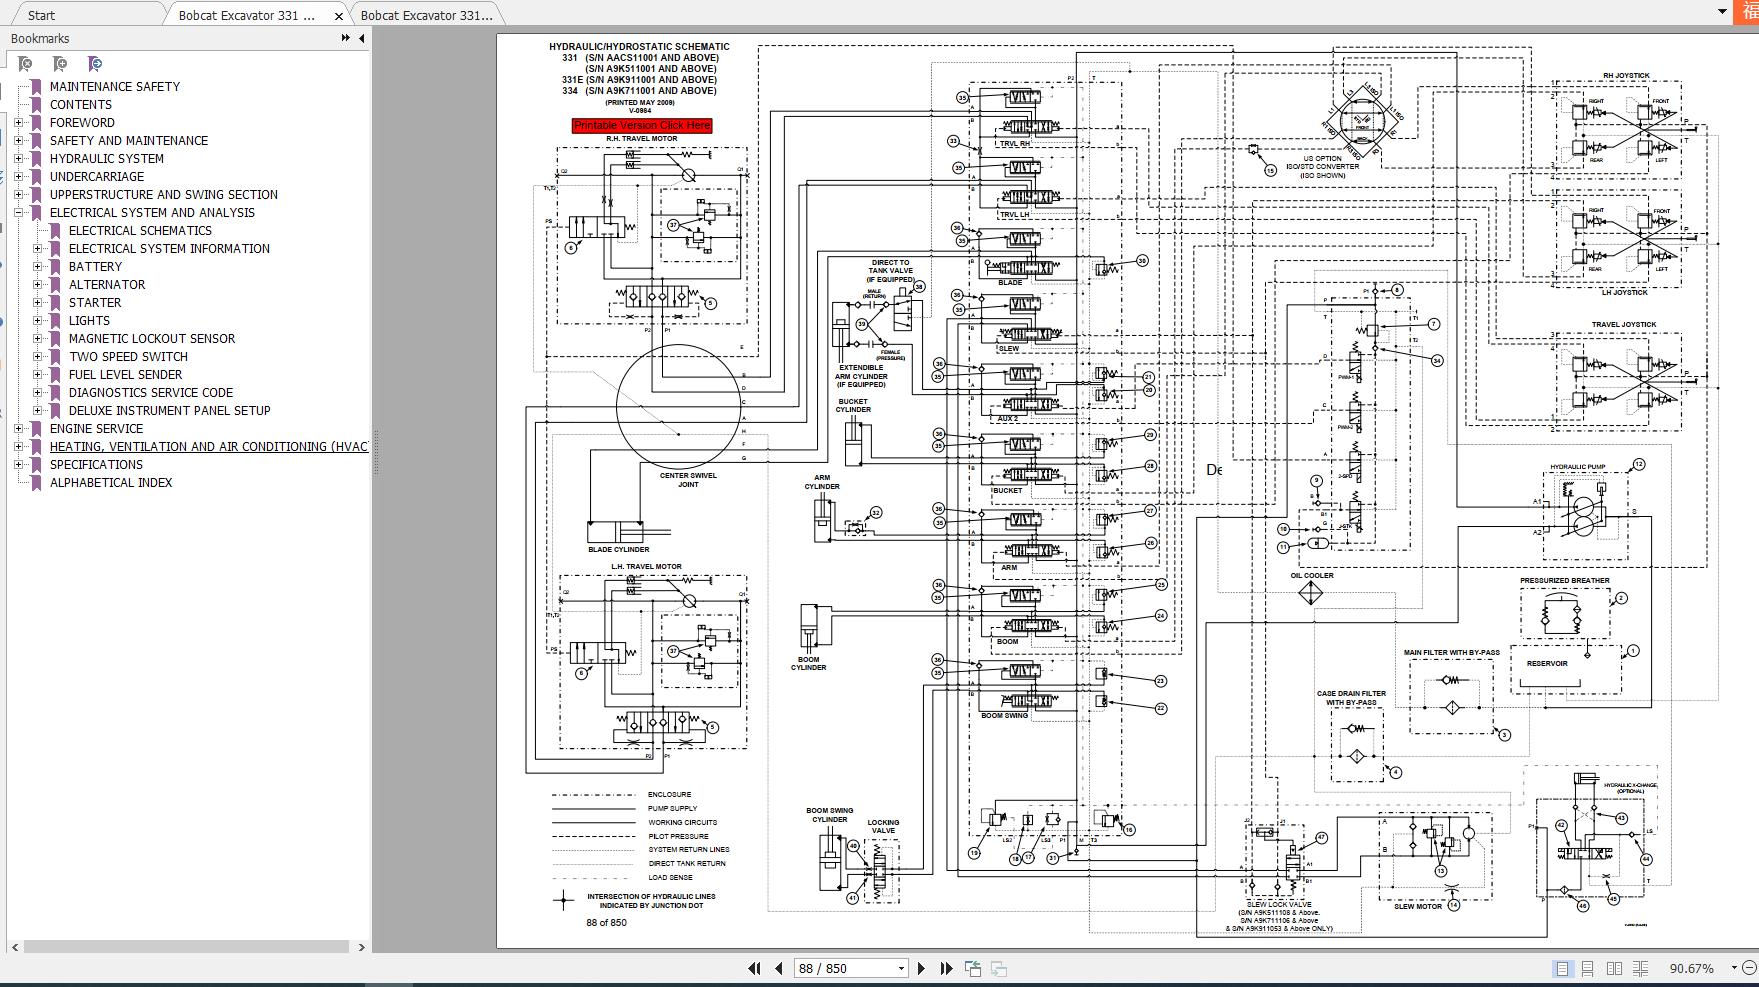Go to the first page
This screenshot has height=987, width=1759.
(755, 968)
